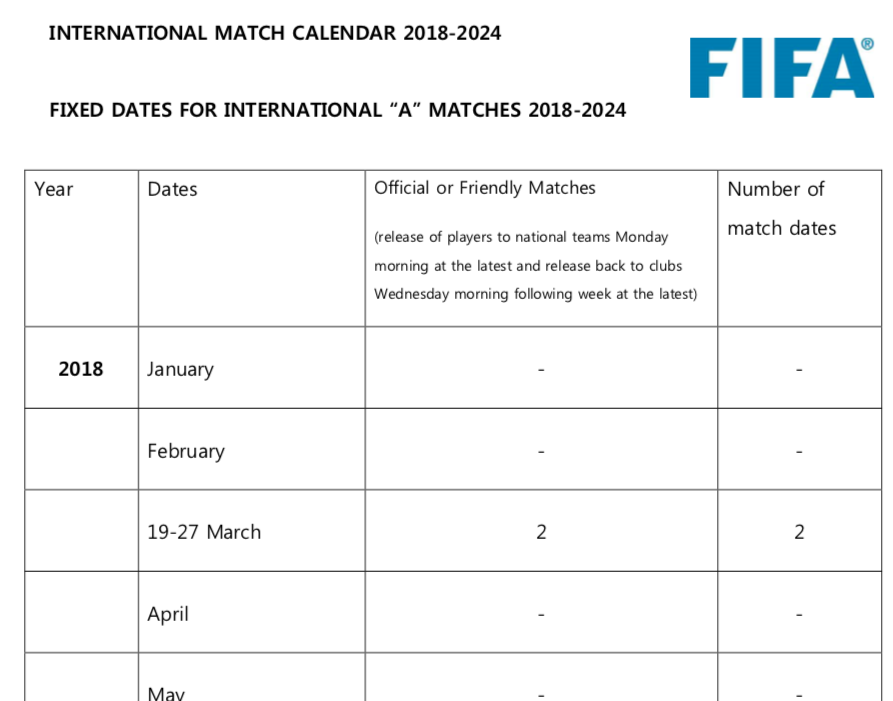Click the Number of match dates header
This screenshot has height=701, width=893.
tap(782, 208)
